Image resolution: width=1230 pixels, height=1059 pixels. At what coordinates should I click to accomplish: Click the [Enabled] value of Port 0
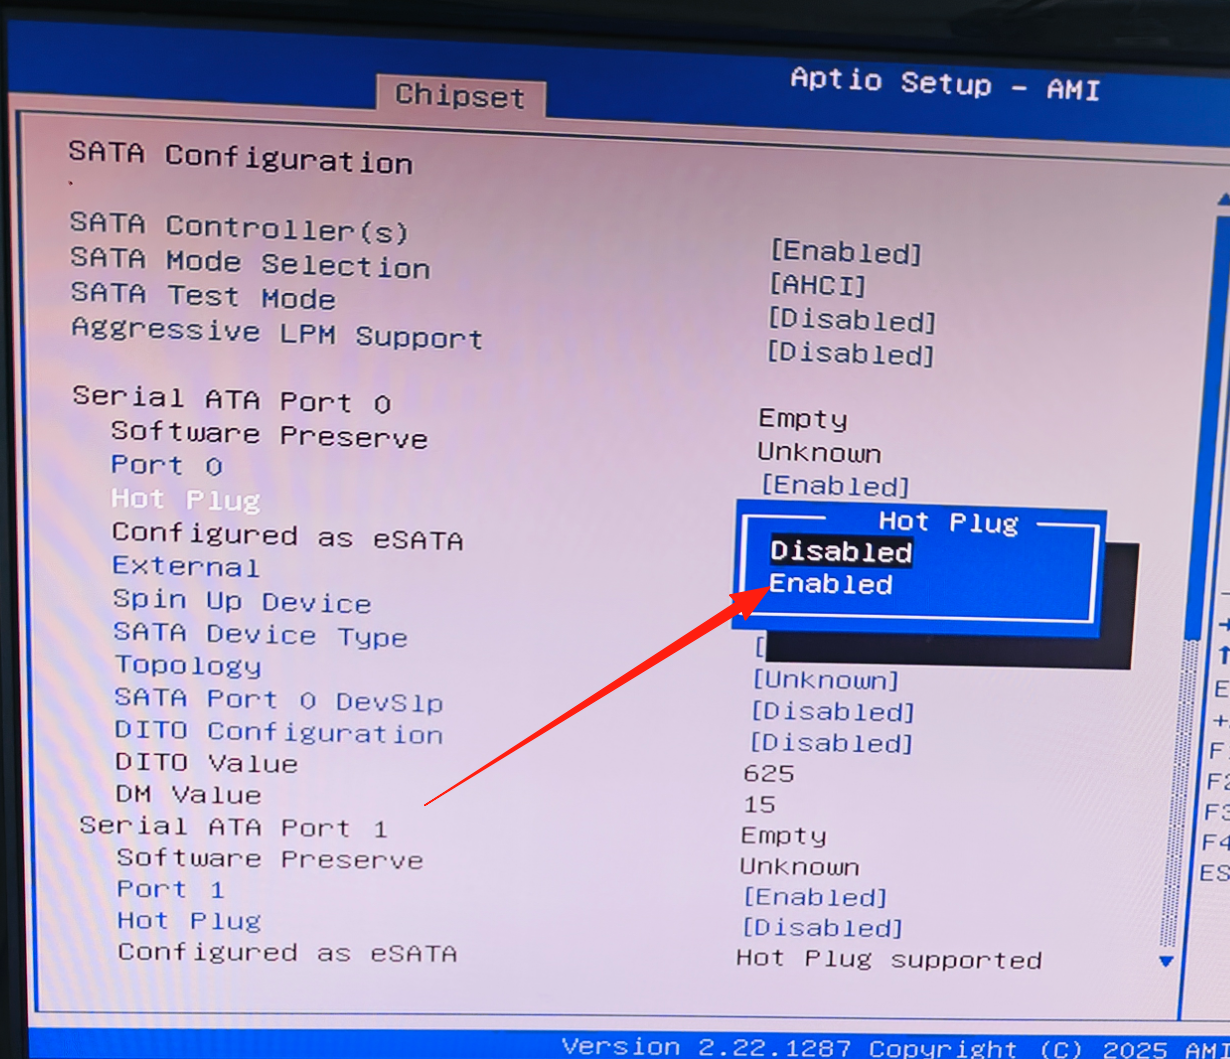pos(836,487)
